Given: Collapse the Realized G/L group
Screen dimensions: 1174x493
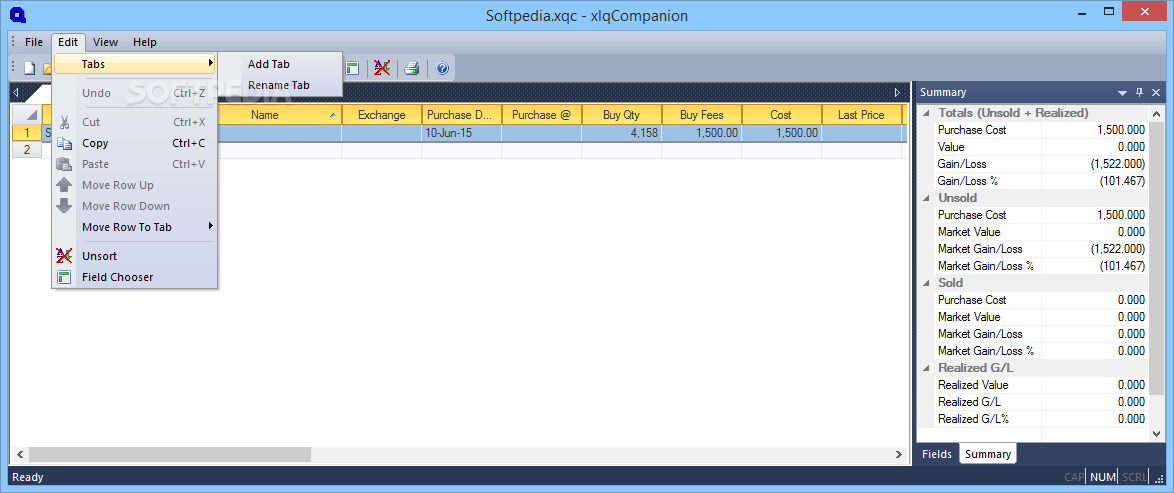Looking at the screenshot, I should 926,368.
